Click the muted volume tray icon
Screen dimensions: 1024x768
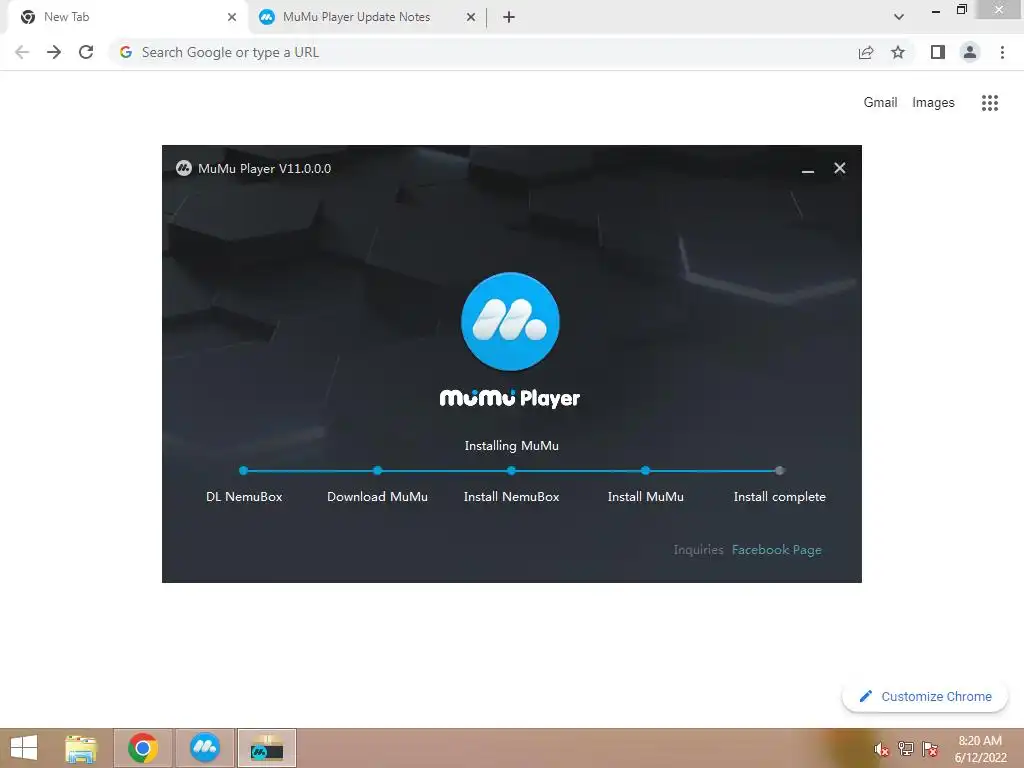tap(882, 749)
